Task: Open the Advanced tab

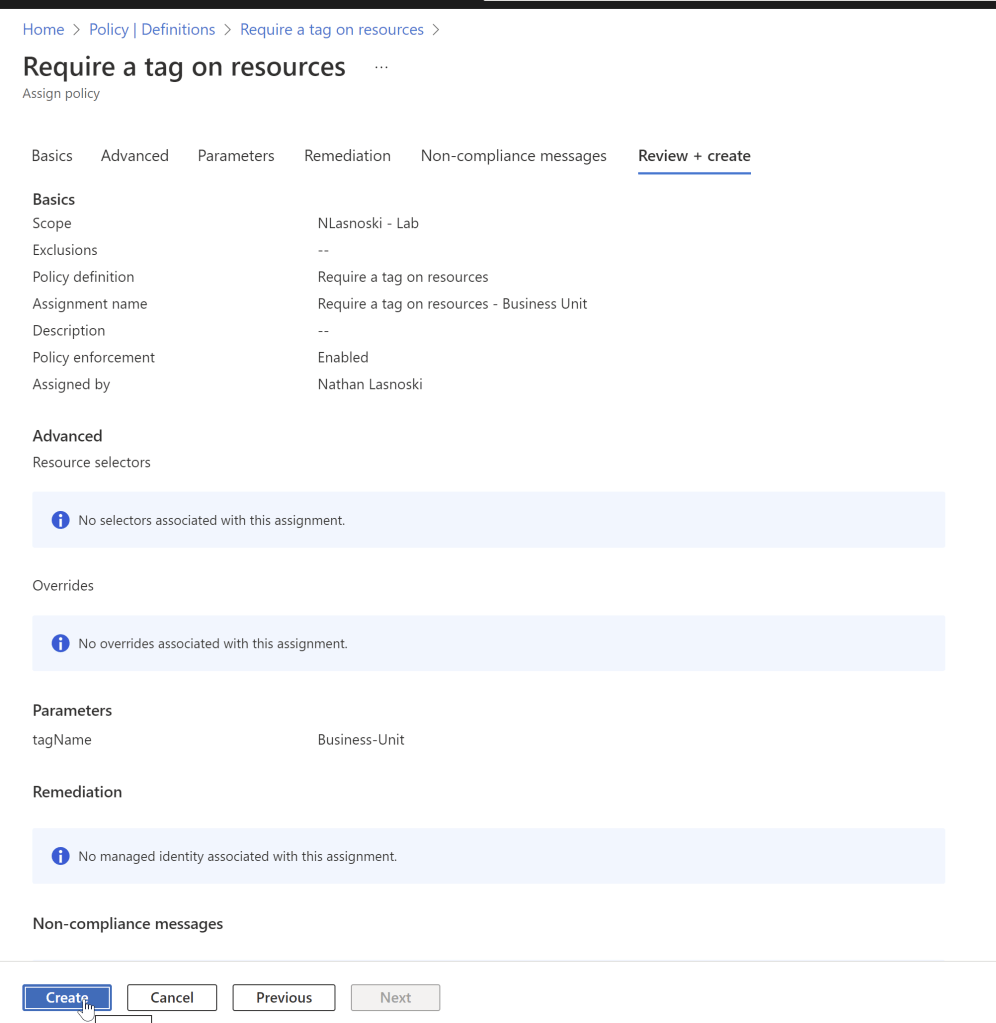Action: click(x=134, y=155)
